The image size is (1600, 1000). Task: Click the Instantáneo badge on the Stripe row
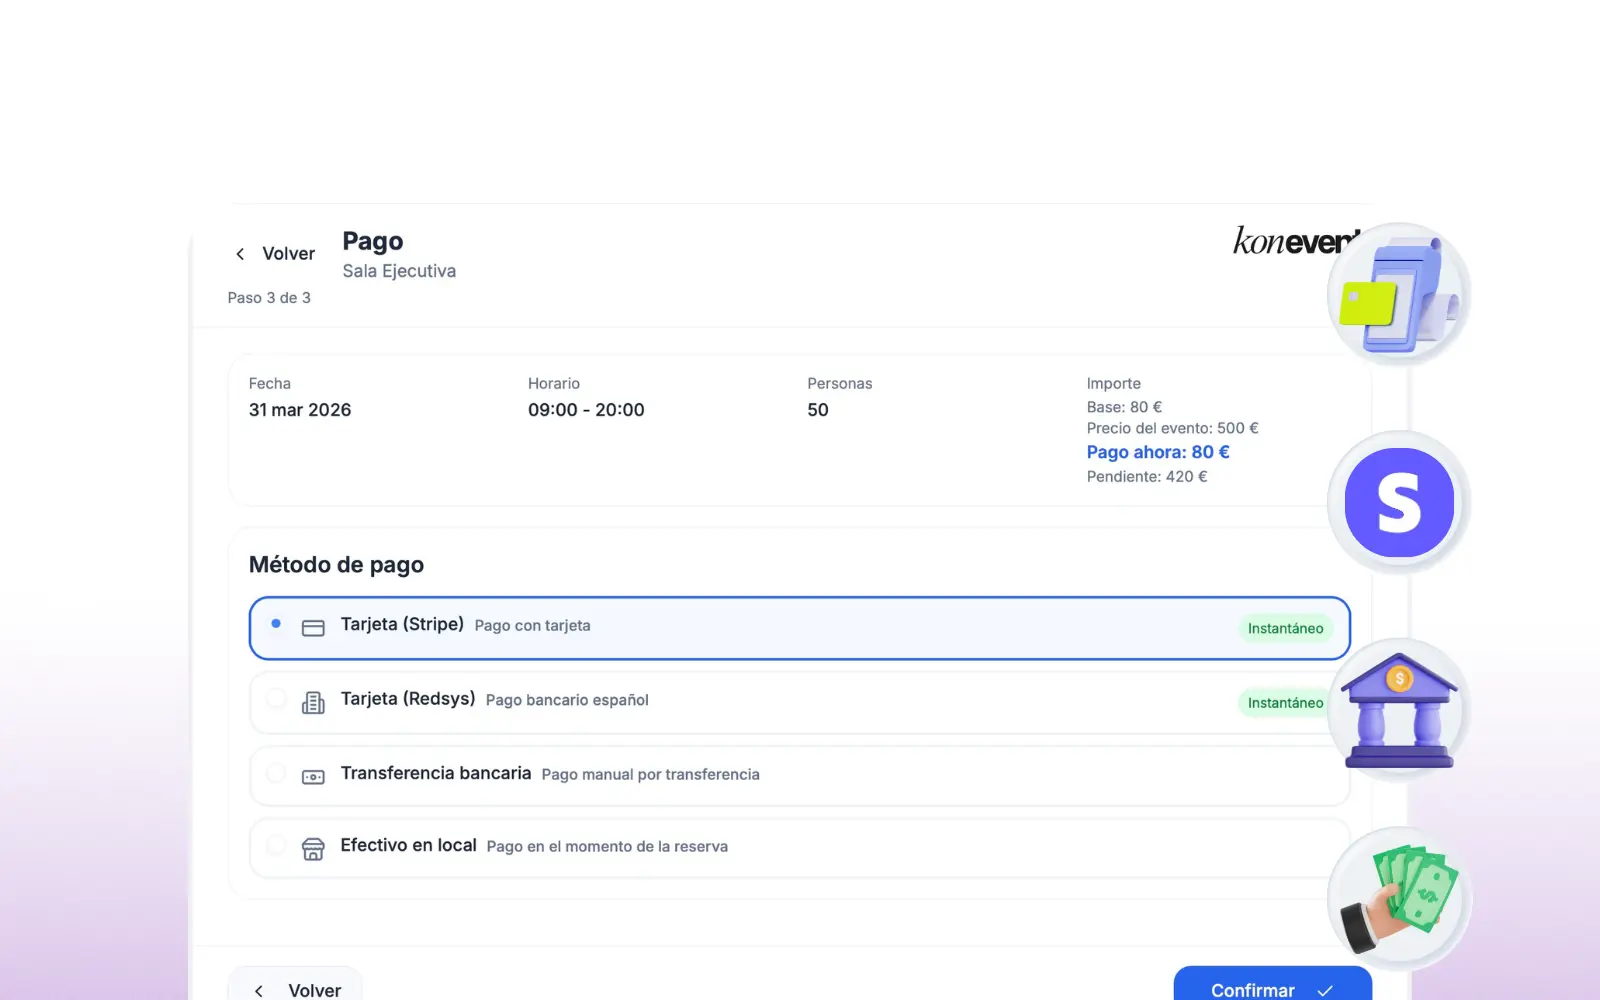(1286, 628)
